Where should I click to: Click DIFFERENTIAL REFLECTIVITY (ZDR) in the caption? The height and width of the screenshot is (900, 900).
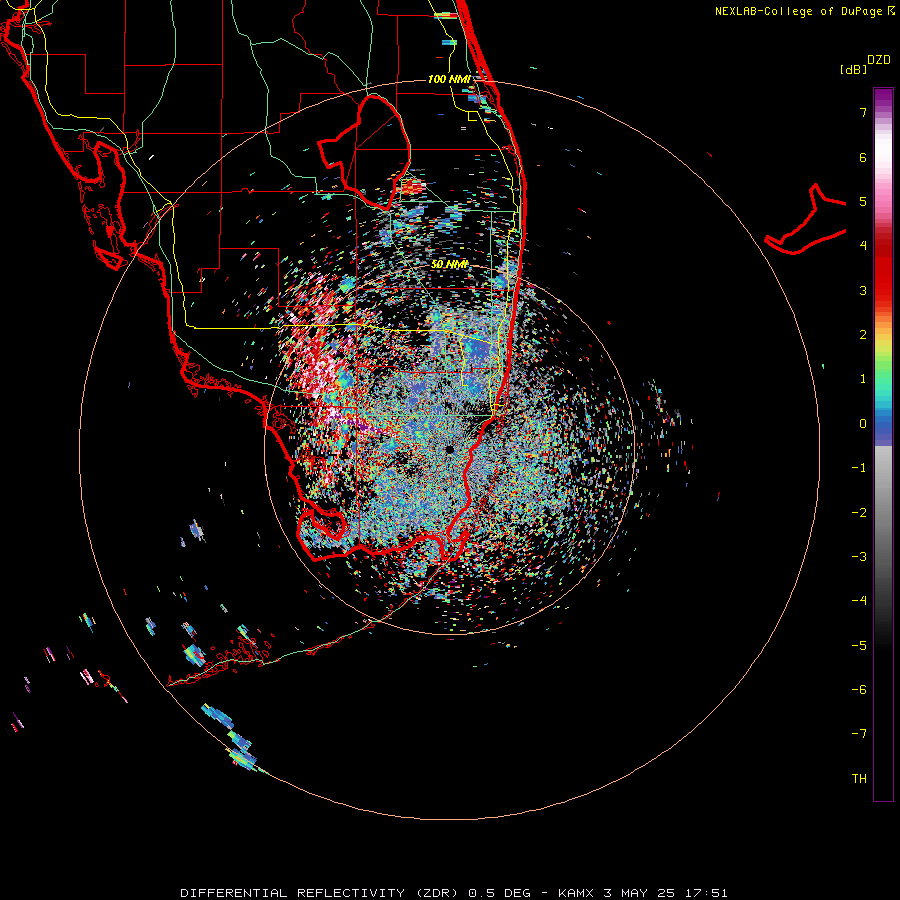pos(321,893)
